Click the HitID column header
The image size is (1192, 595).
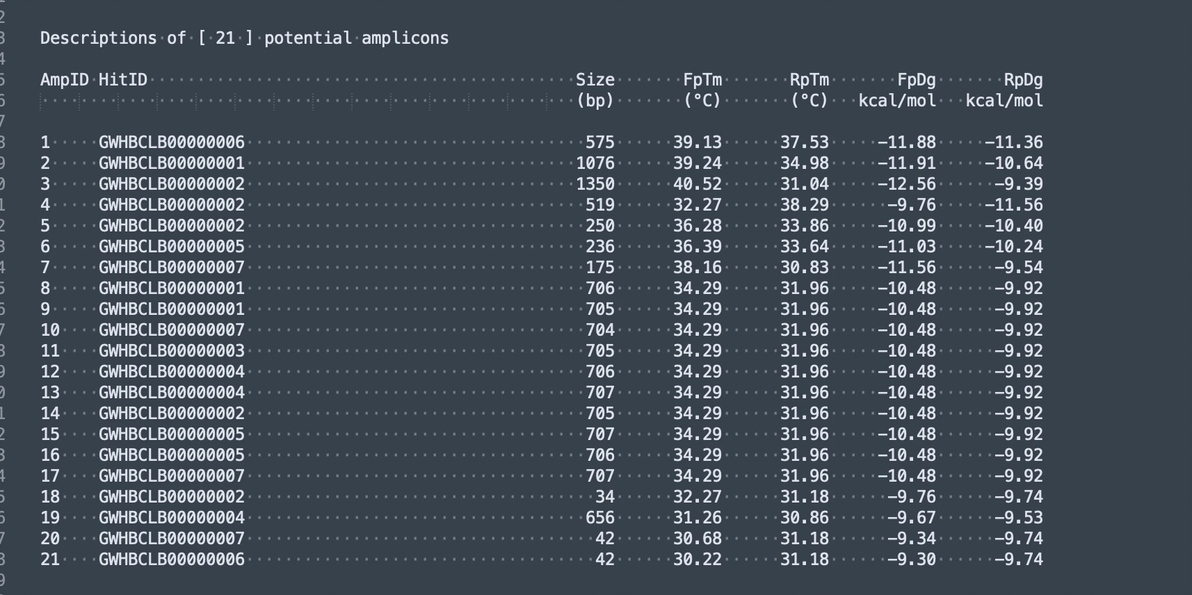pyautogui.click(x=122, y=80)
